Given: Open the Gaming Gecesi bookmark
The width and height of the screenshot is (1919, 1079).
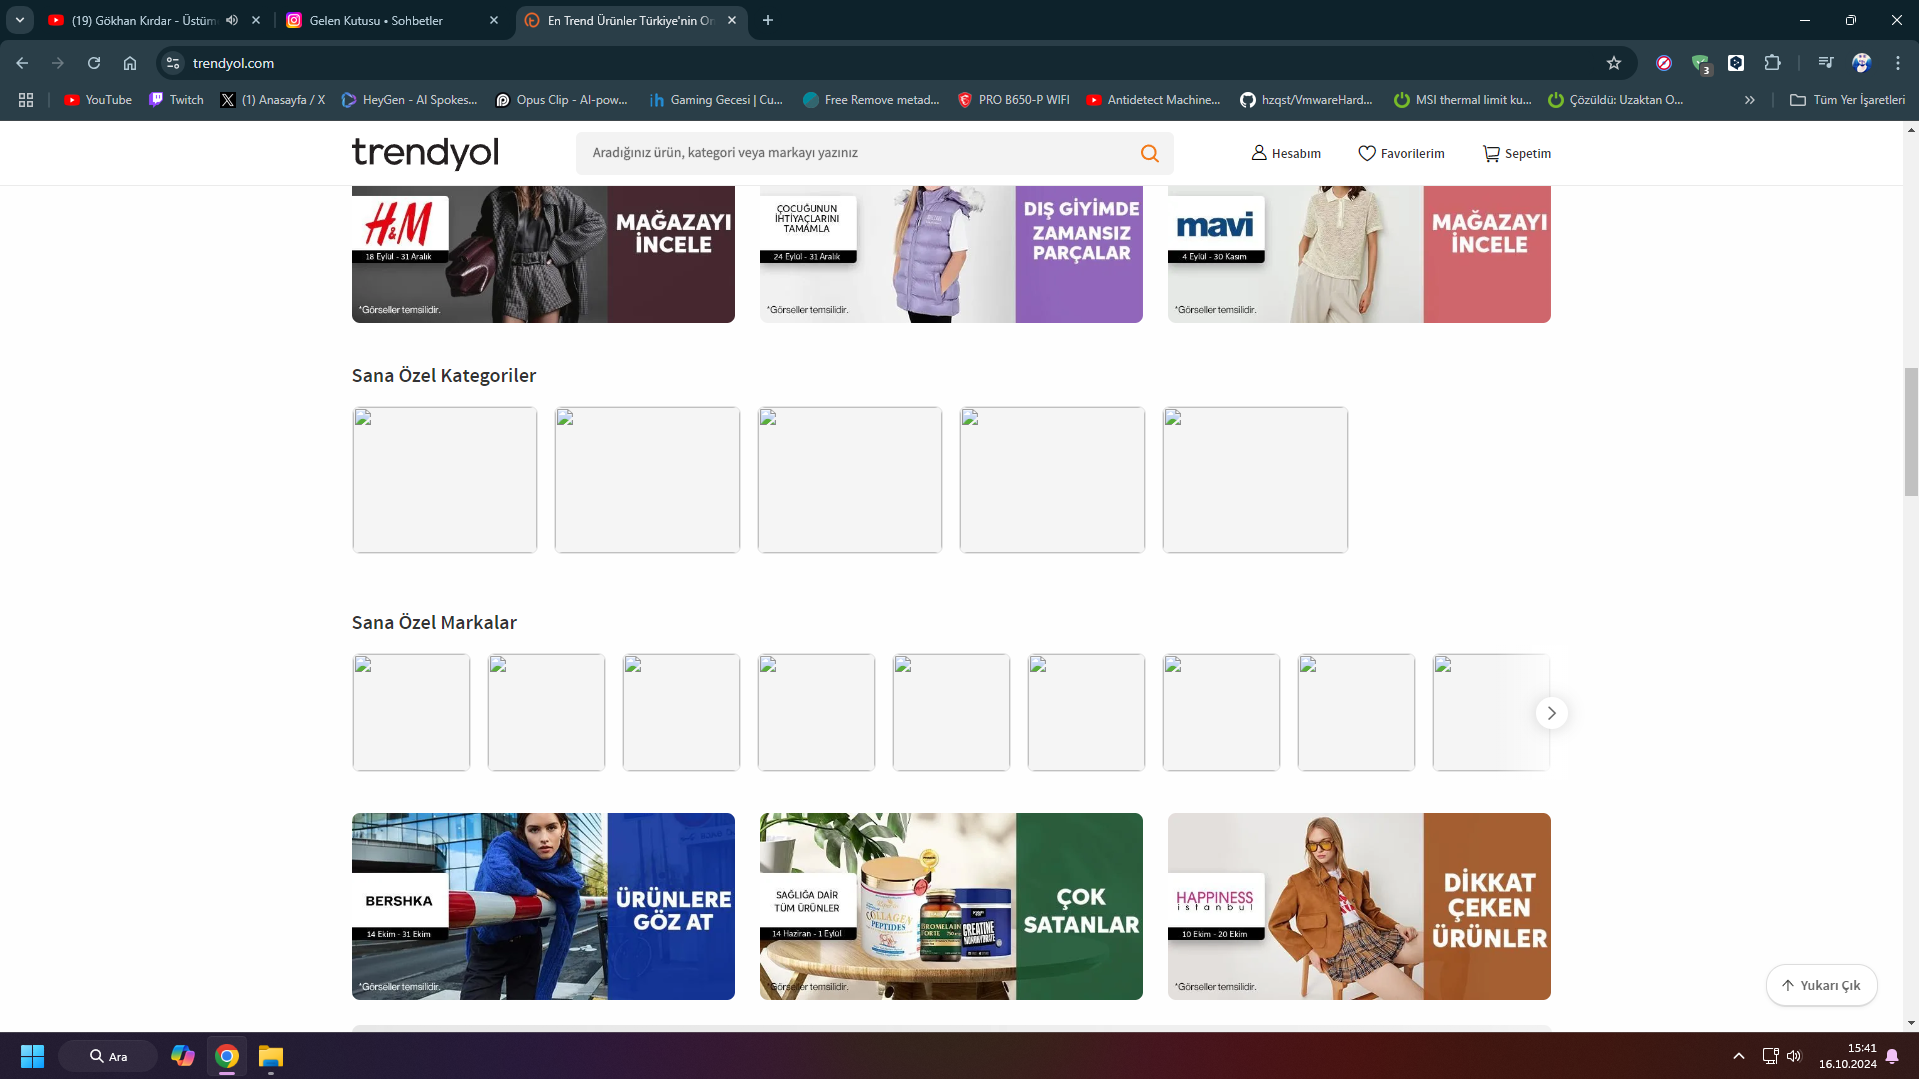Looking at the screenshot, I should (x=716, y=100).
